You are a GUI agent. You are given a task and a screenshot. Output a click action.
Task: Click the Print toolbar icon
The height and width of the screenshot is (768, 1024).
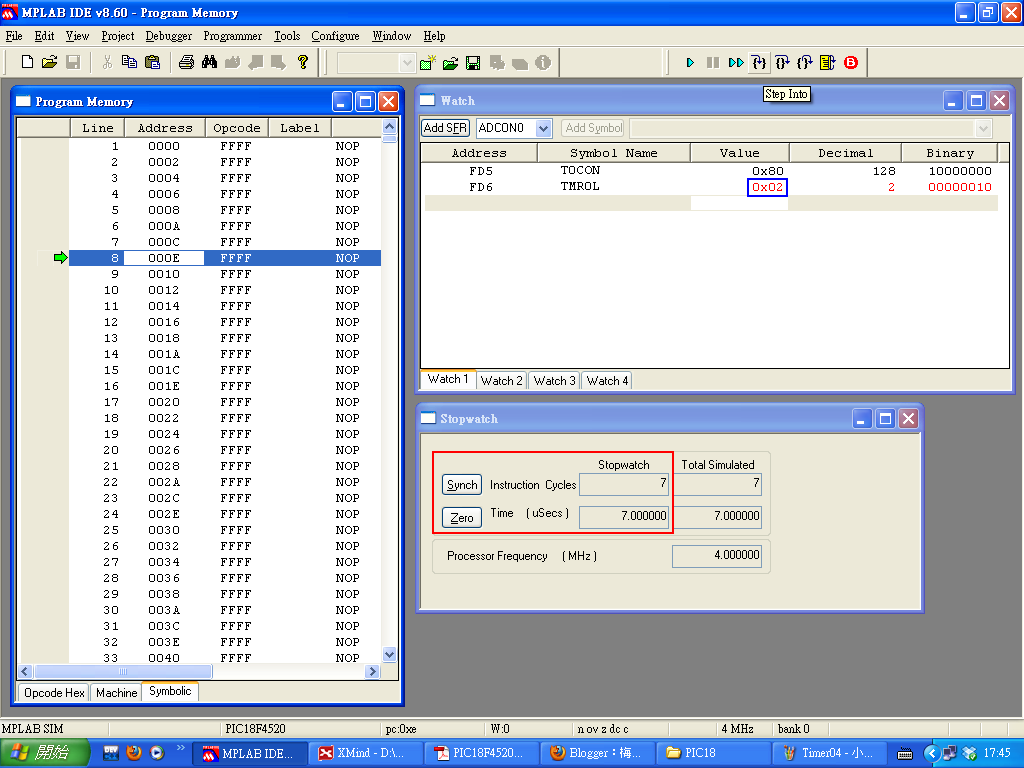(186, 62)
